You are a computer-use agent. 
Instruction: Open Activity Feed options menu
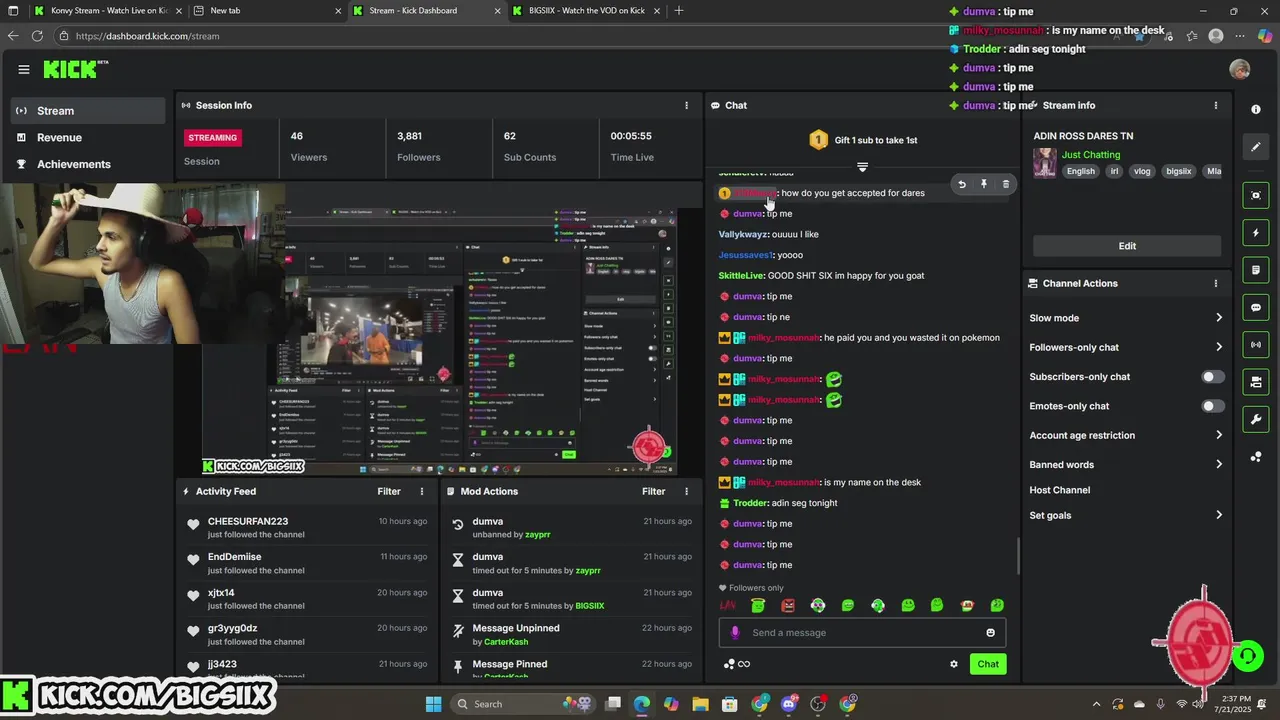pos(422,491)
